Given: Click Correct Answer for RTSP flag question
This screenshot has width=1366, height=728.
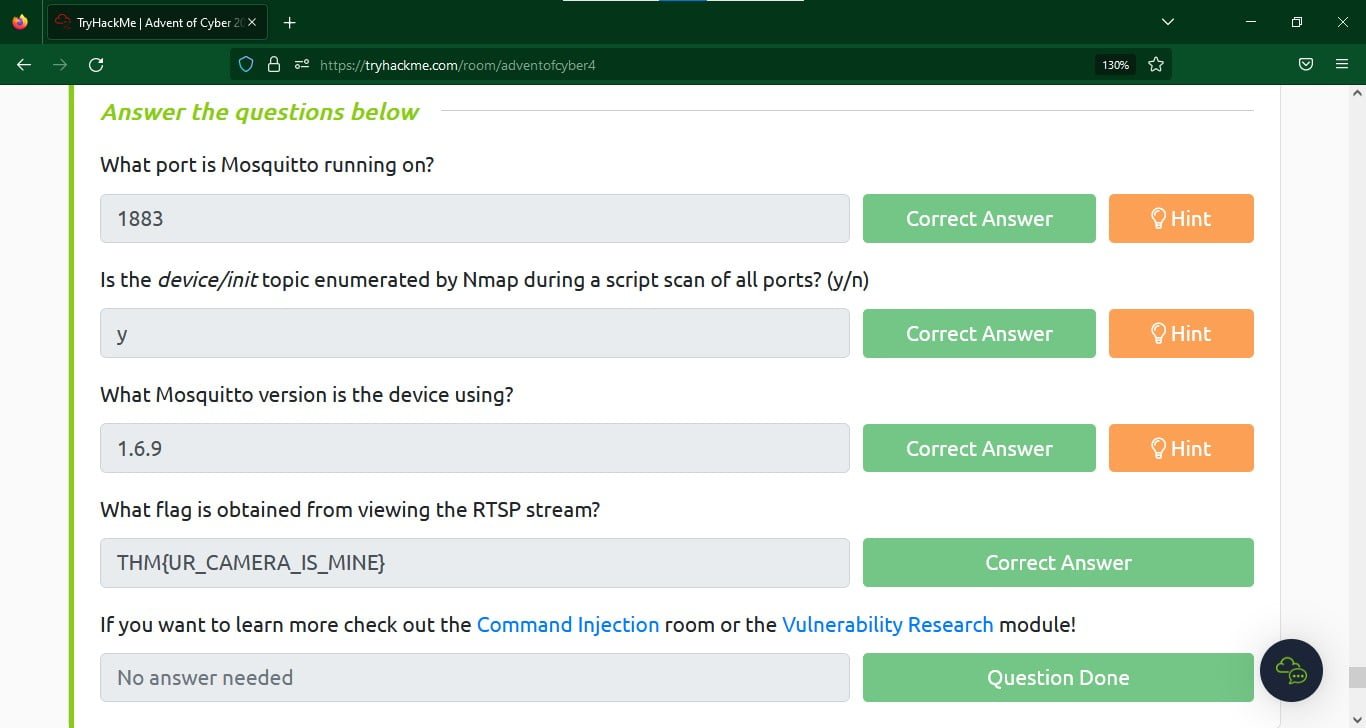Looking at the screenshot, I should [x=1058, y=562].
